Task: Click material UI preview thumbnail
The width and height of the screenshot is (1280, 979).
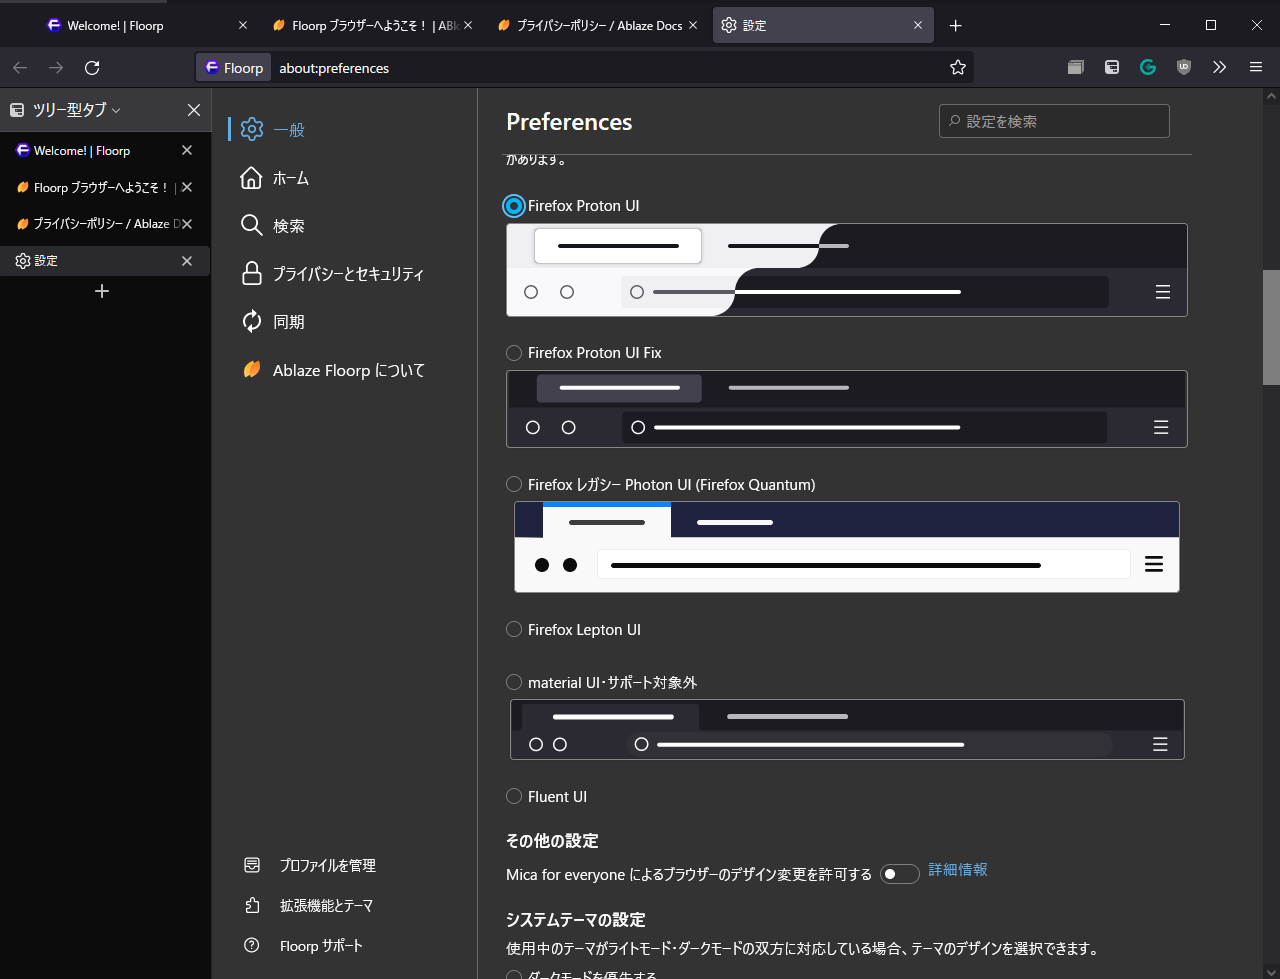Action: pos(847,729)
